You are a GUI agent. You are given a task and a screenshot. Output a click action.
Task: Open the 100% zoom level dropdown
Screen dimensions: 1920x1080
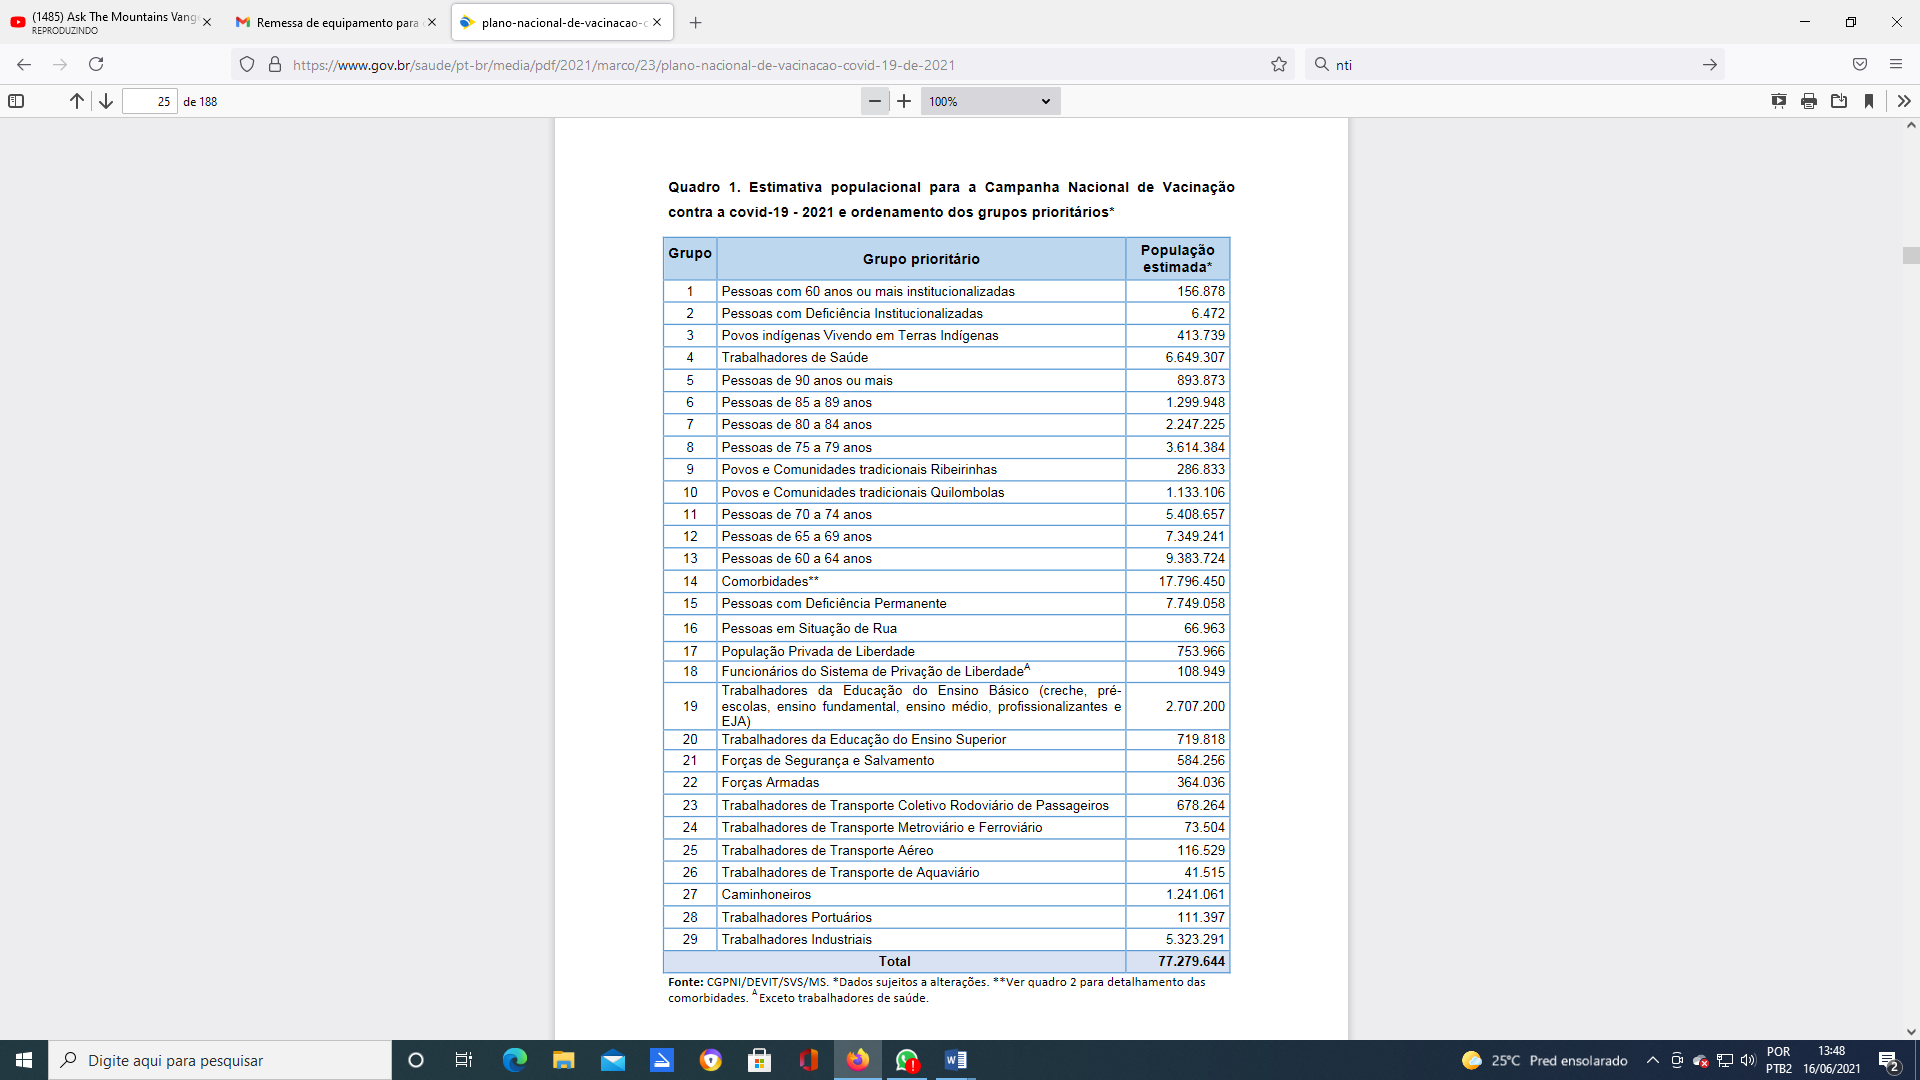click(989, 101)
